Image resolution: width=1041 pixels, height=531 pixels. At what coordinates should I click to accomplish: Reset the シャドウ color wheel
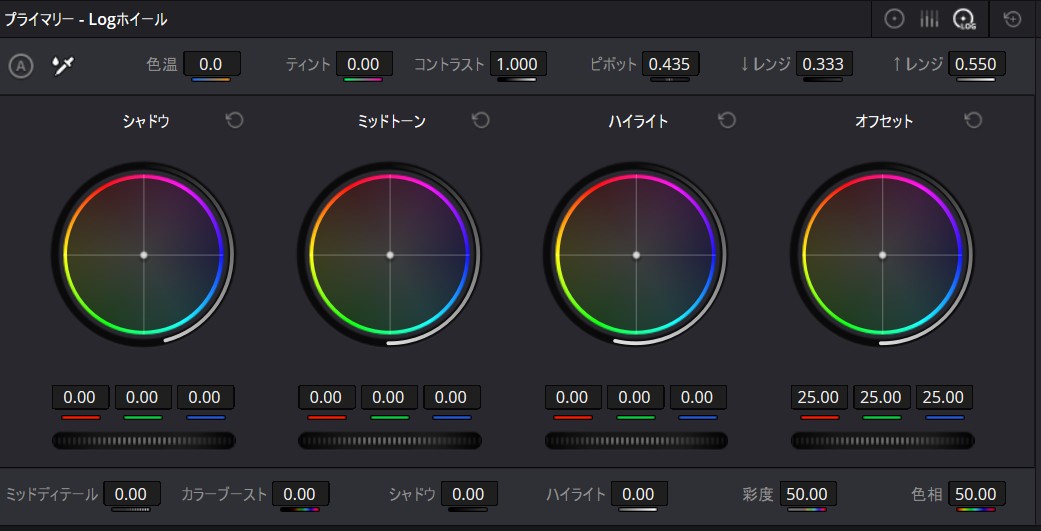tap(234, 120)
